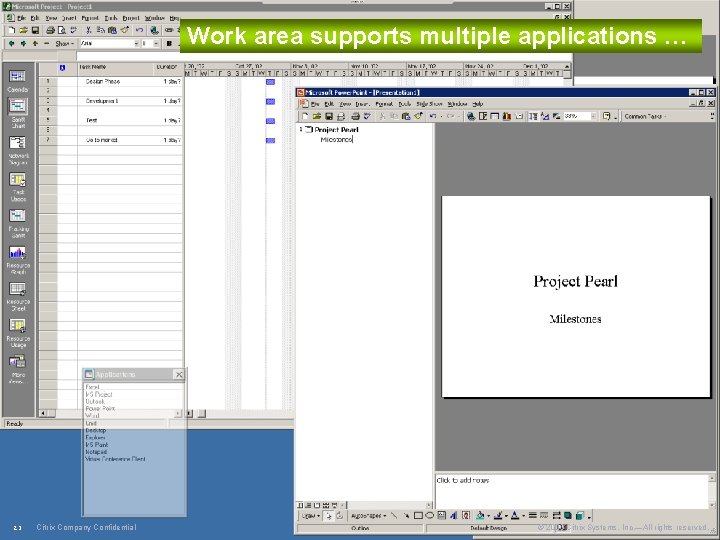Open Resource Graph view in Project's view bar
This screenshot has width=720, height=540.
17,260
